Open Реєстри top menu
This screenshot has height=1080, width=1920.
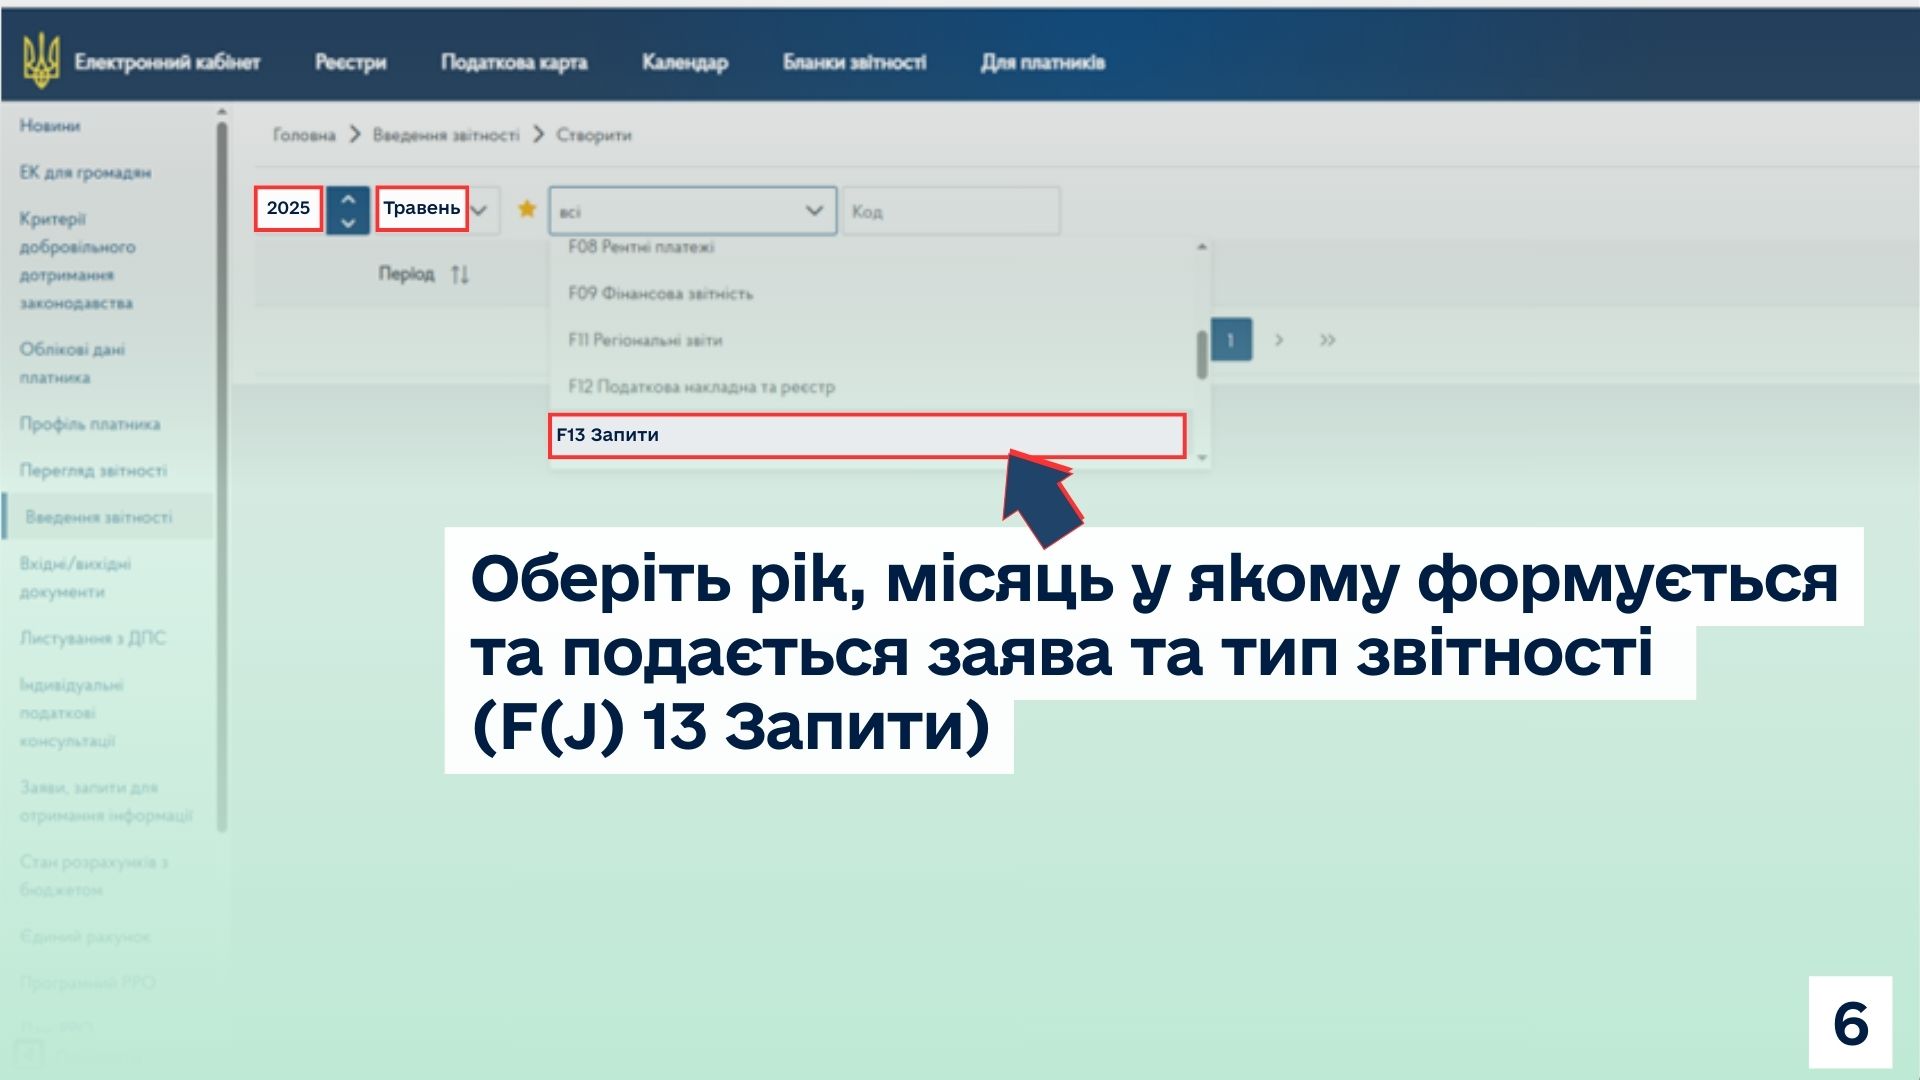pos(350,62)
